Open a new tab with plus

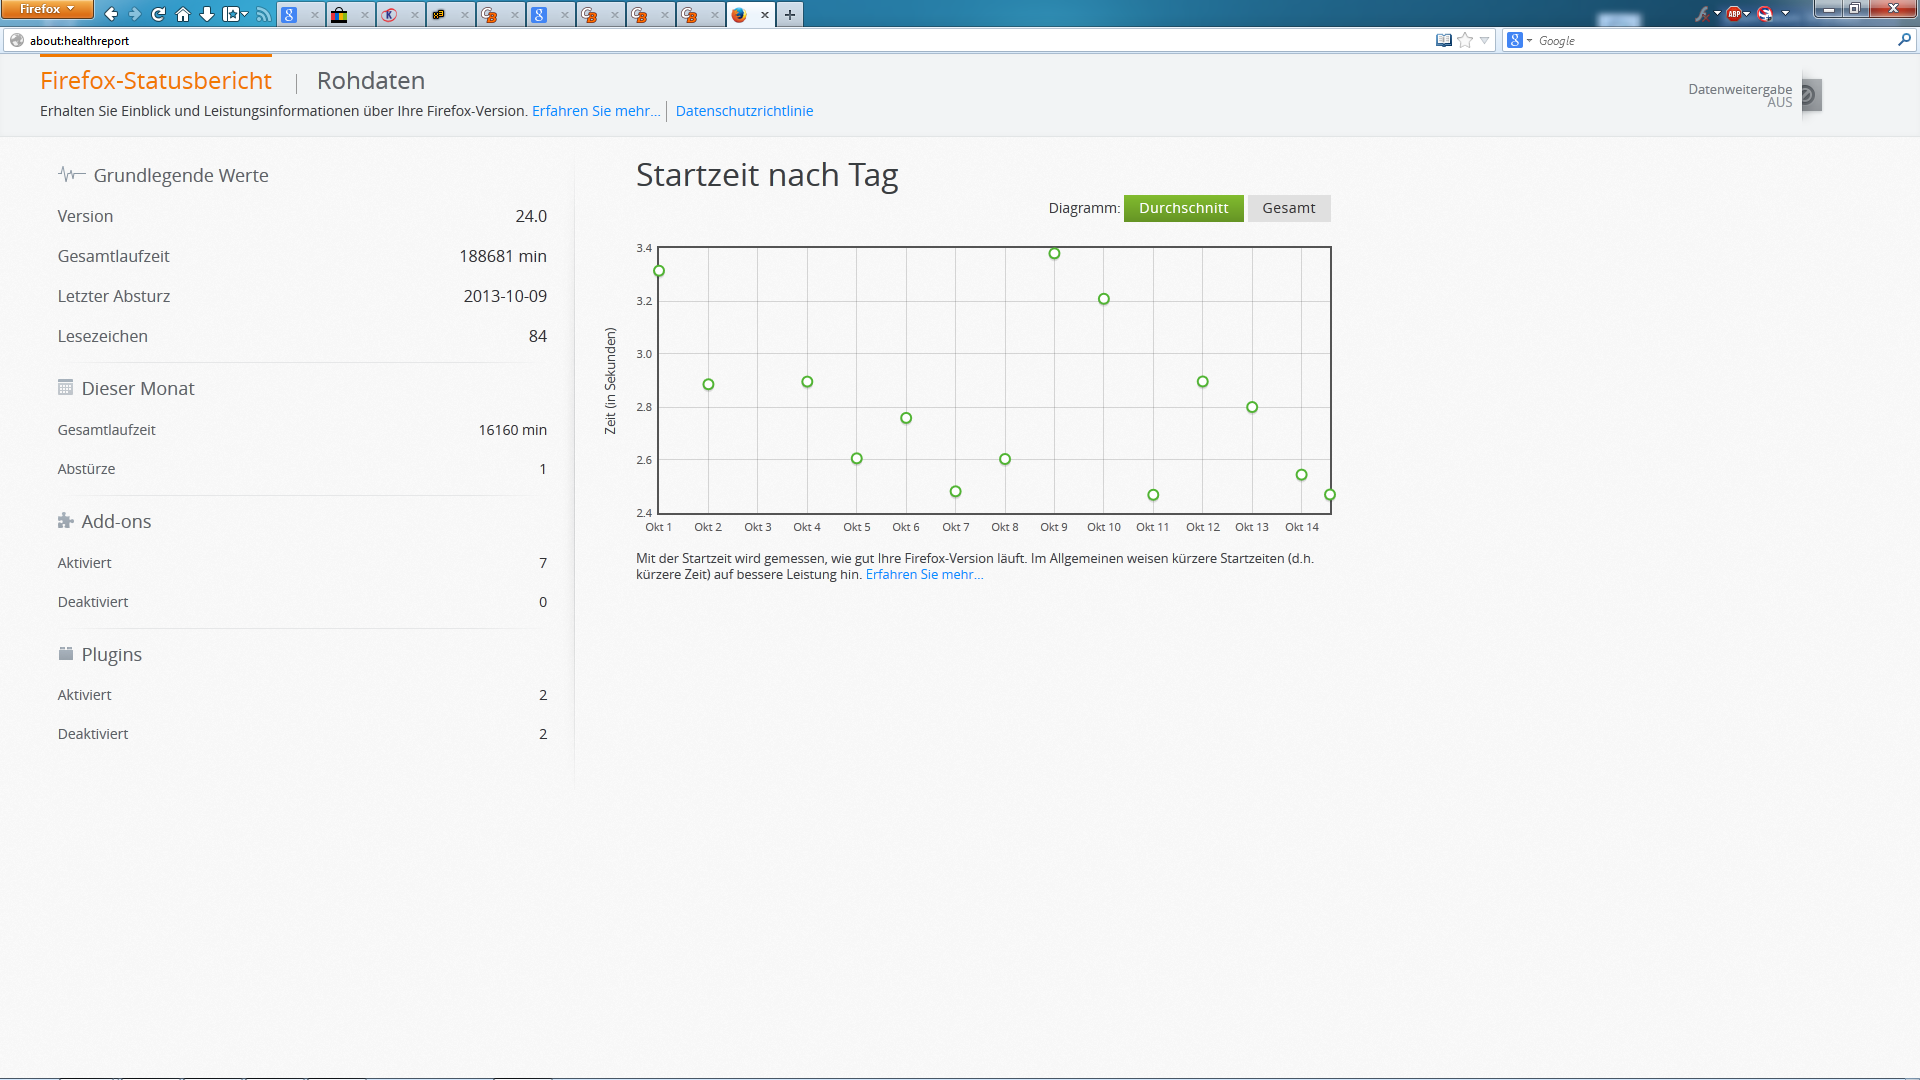coord(790,14)
